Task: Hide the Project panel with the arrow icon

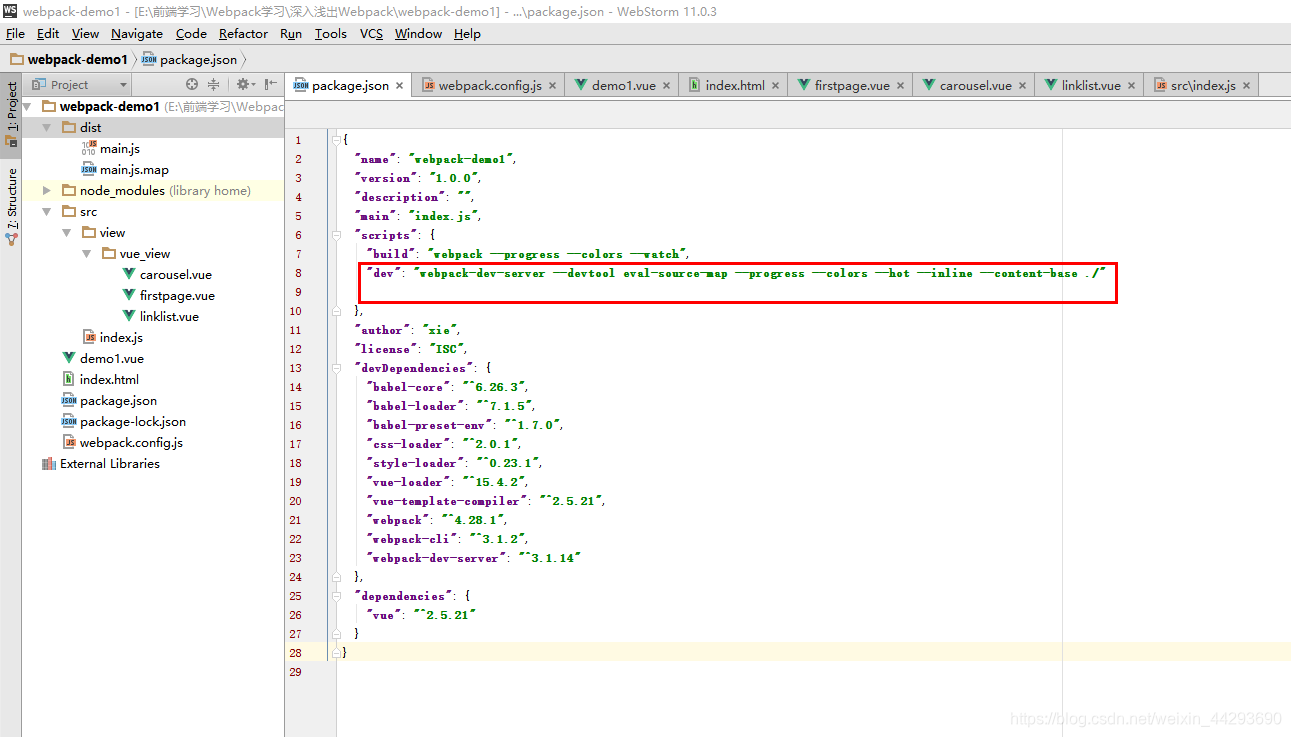Action: 270,85
